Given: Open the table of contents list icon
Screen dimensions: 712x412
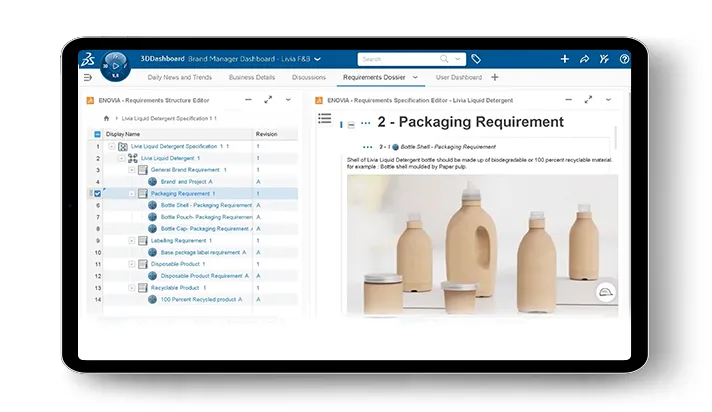Looking at the screenshot, I should (325, 119).
